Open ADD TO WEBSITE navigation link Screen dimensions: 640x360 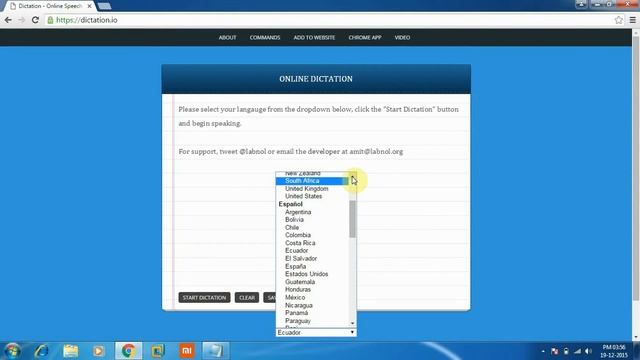click(x=314, y=38)
